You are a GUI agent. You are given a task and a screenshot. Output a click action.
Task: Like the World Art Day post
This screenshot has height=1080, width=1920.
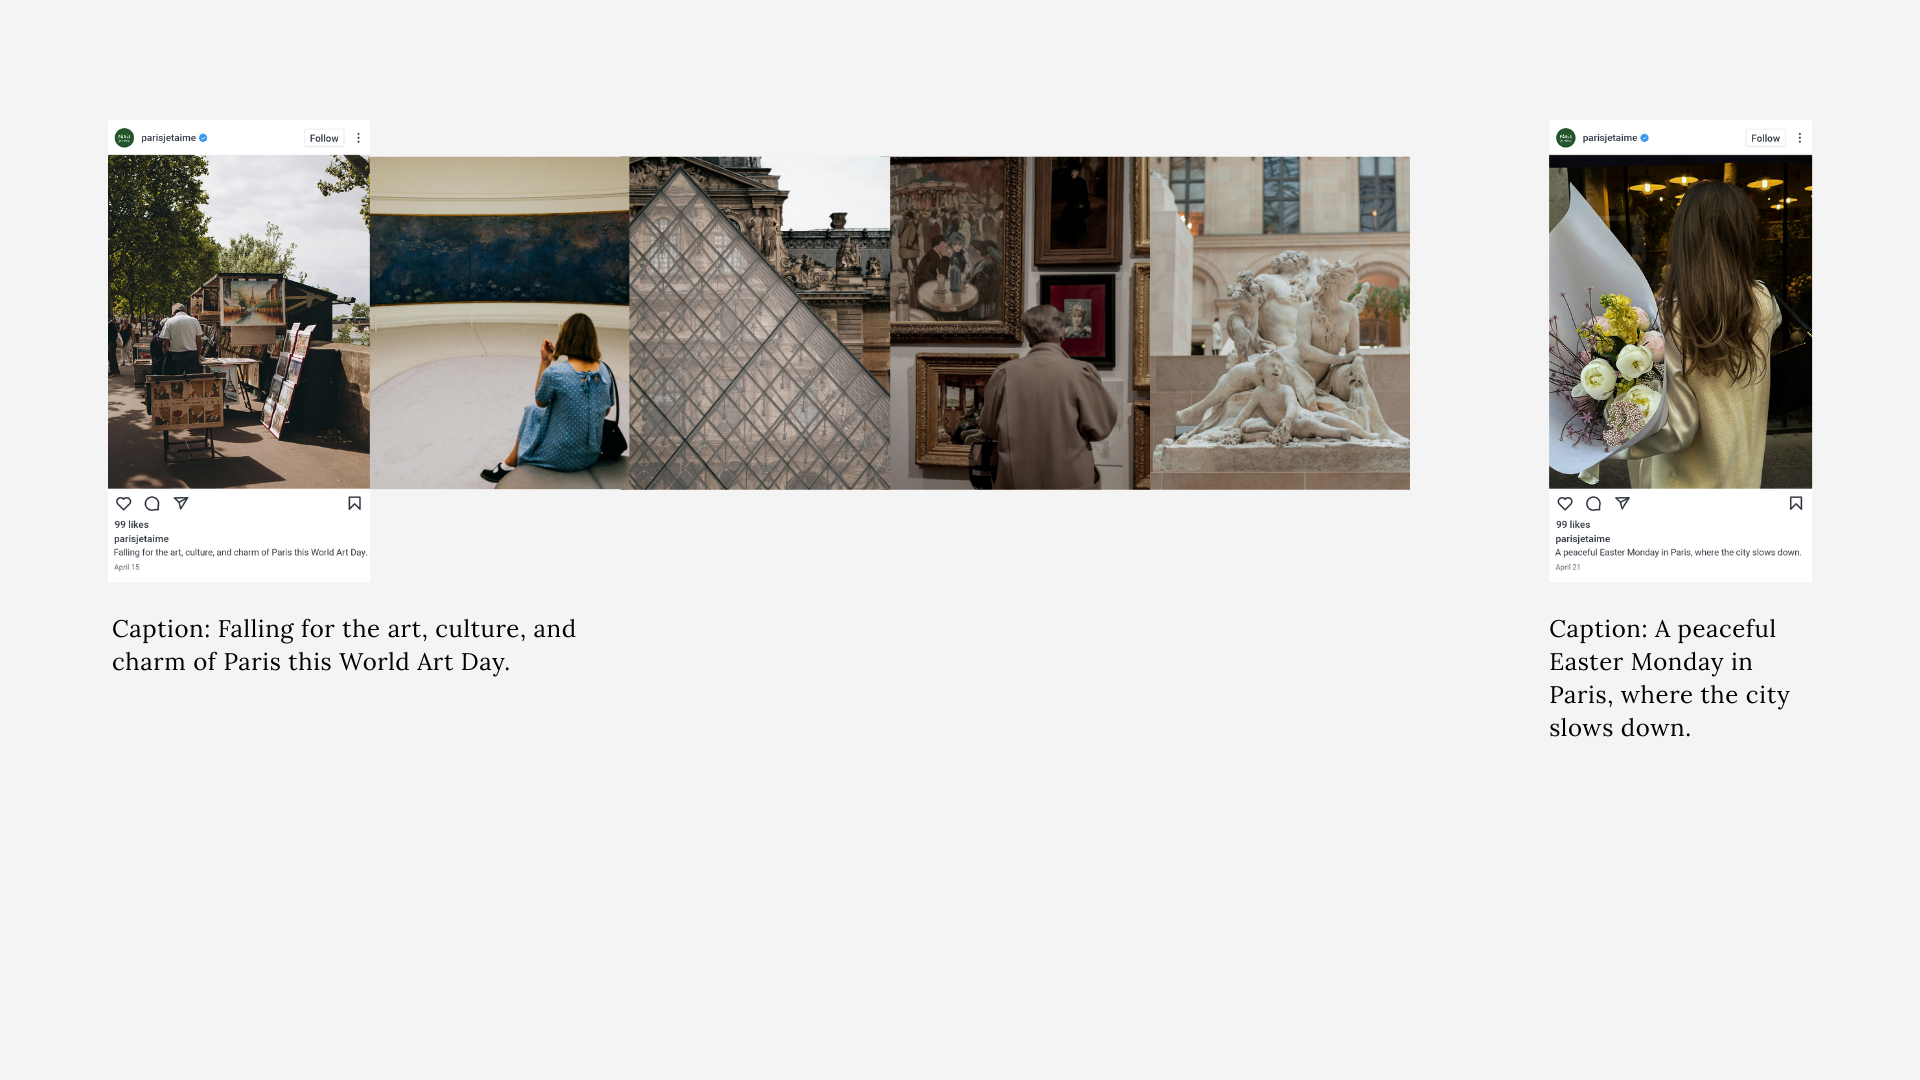[124, 504]
